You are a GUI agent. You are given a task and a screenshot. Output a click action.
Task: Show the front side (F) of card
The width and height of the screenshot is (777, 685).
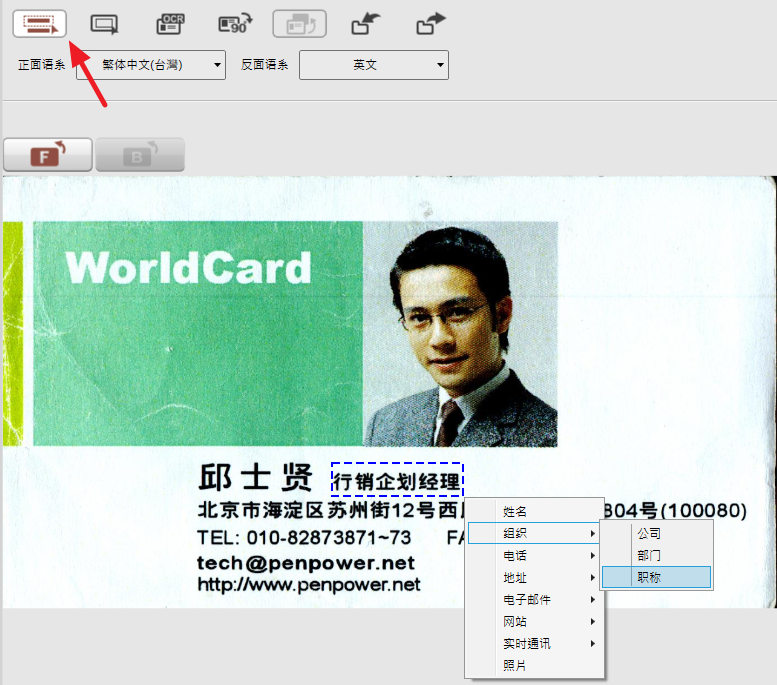coord(48,155)
